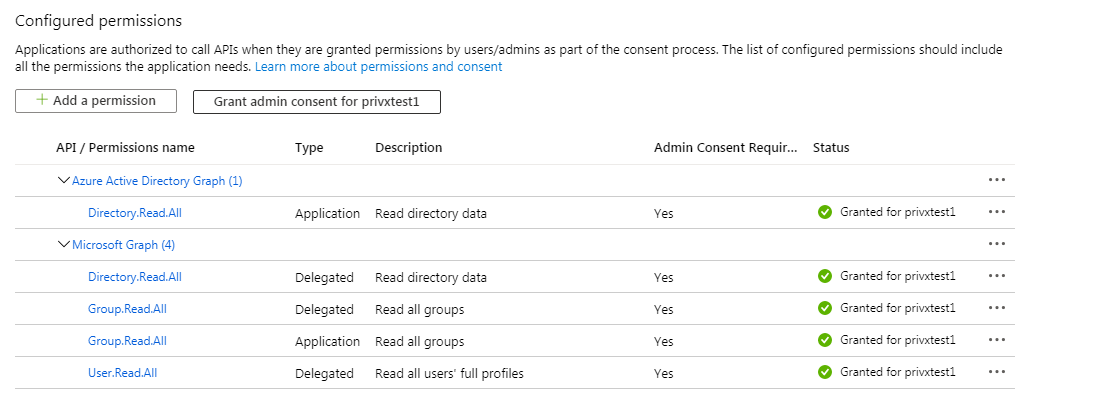Open ellipsis menu for Delegated Group.Read.All row
Image resolution: width=1101 pixels, height=420 pixels.
pos(995,308)
